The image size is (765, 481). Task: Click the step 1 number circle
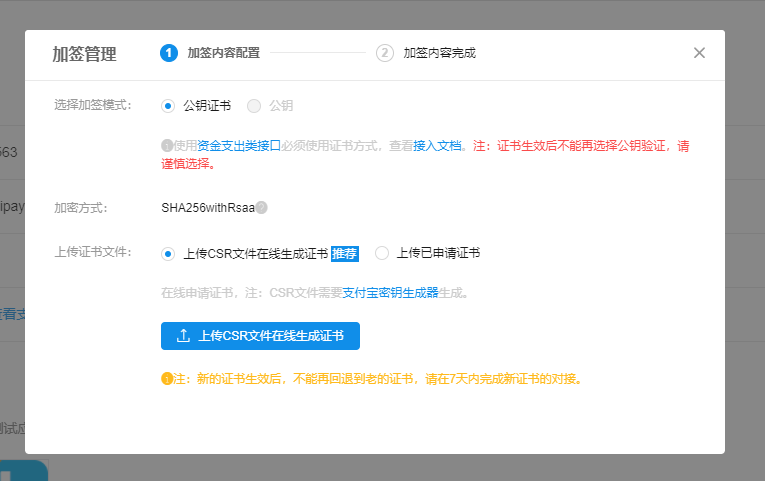[x=169, y=53]
